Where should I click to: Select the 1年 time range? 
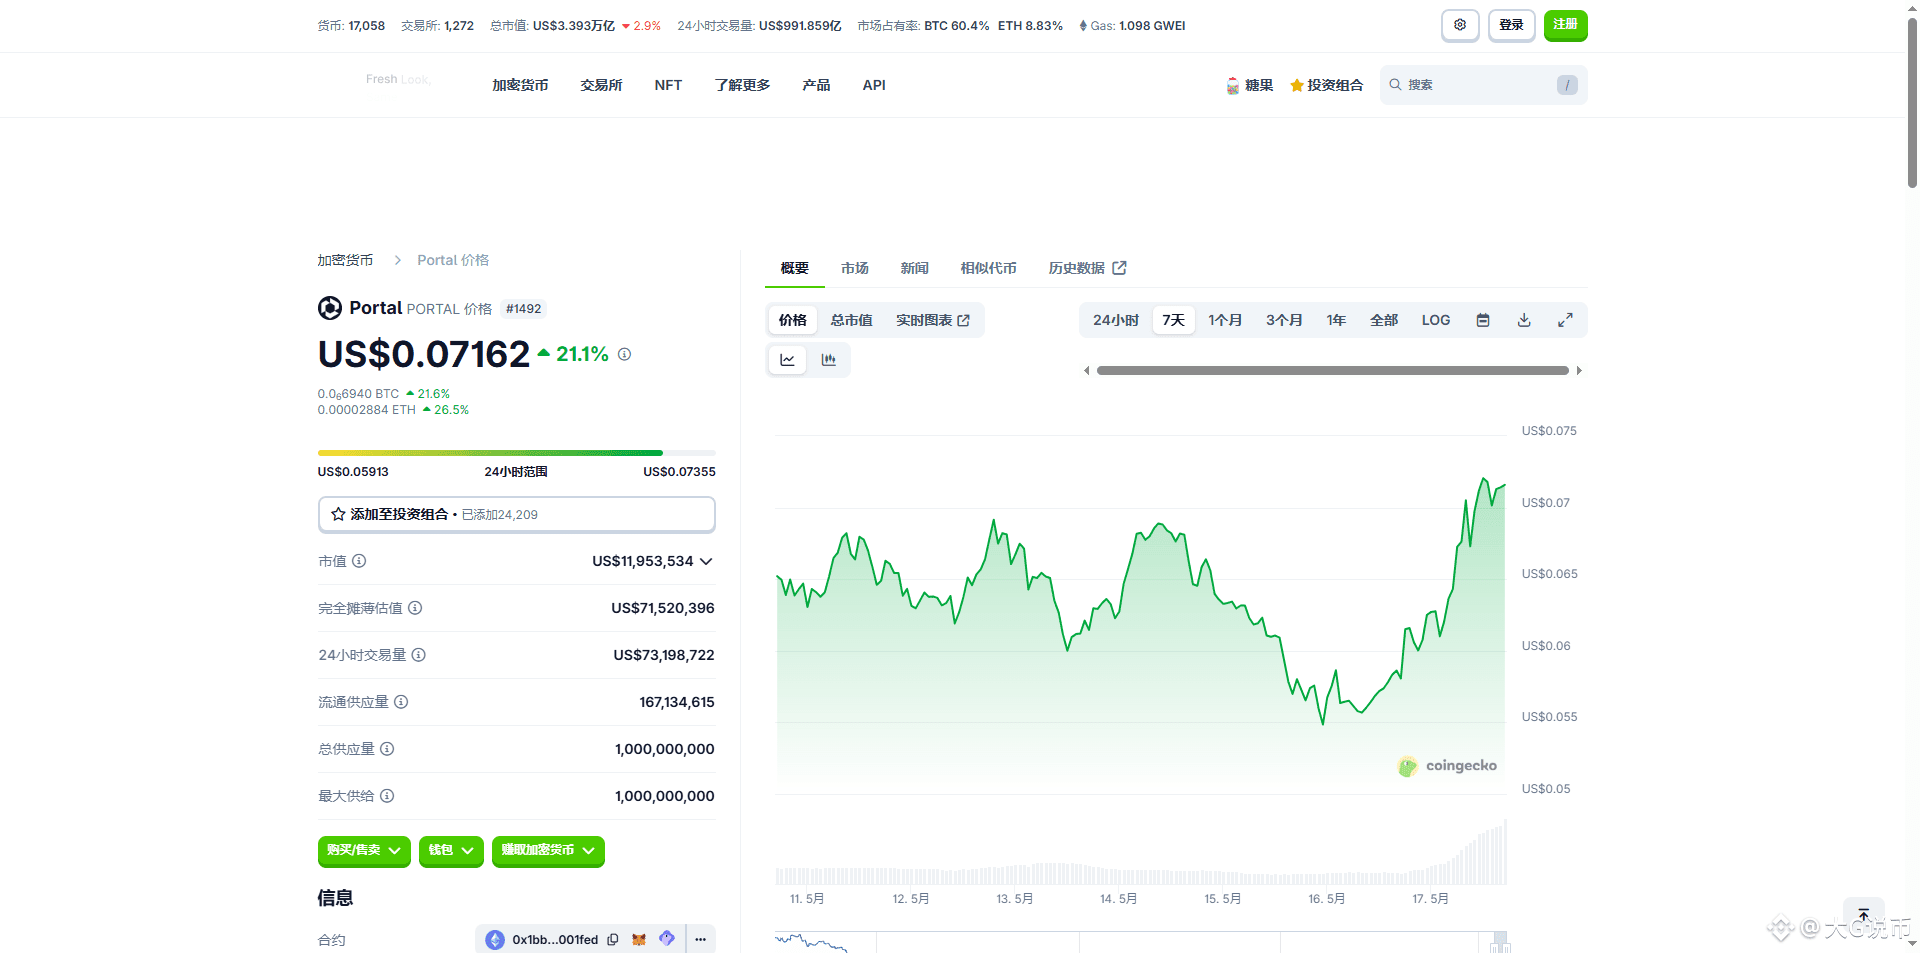click(1336, 320)
